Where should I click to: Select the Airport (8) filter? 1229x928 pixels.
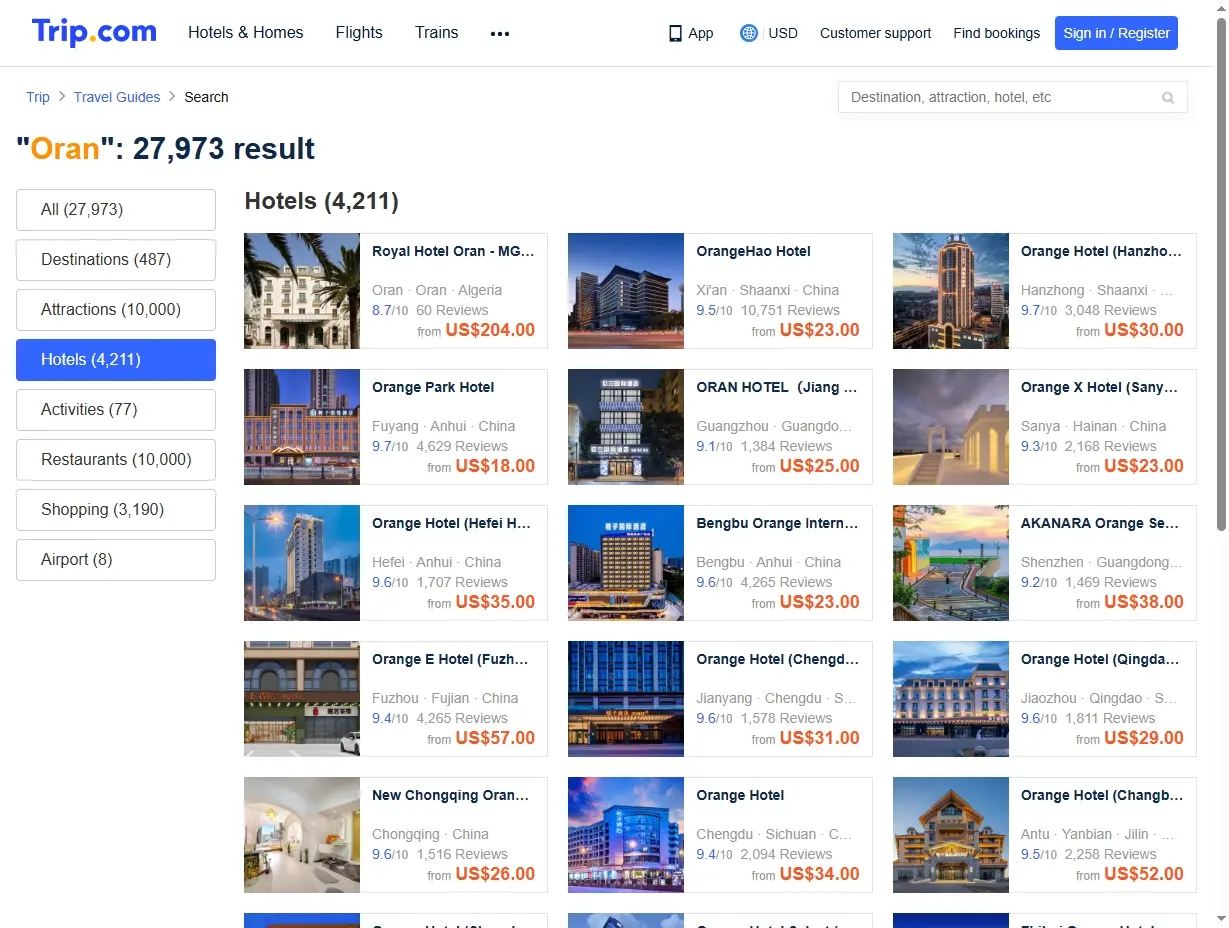[116, 560]
